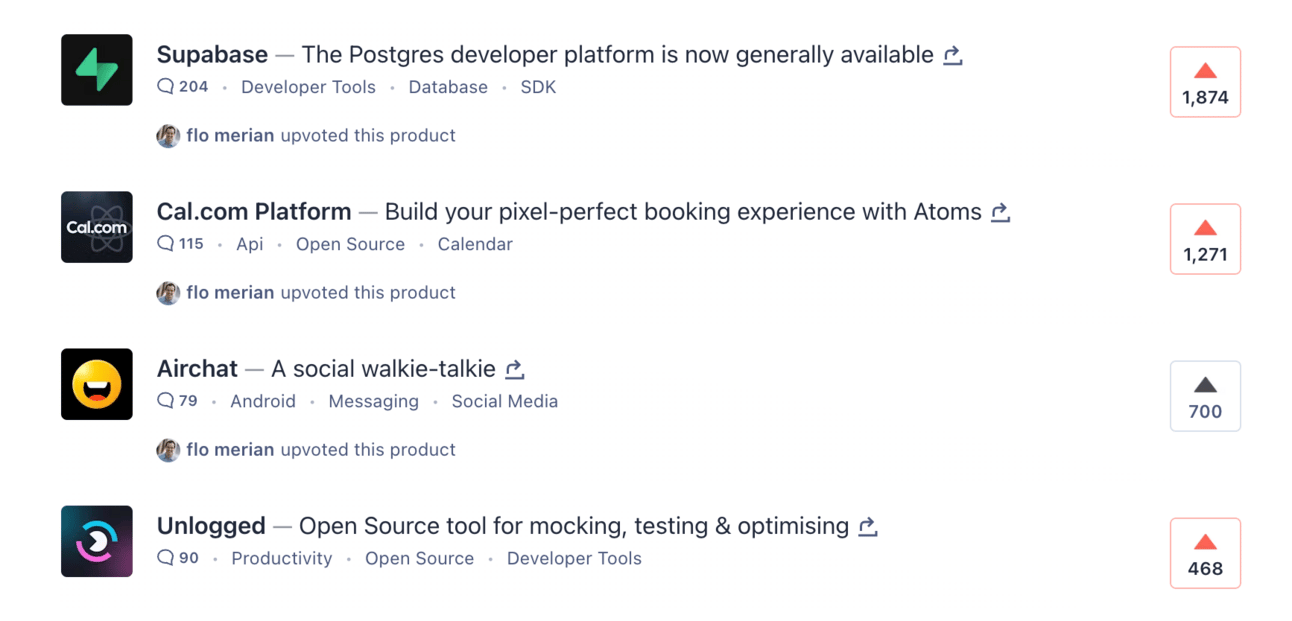Viewport: 1292px width, 621px height.
Task: Click the SDK tag under Supabase
Action: tap(538, 87)
